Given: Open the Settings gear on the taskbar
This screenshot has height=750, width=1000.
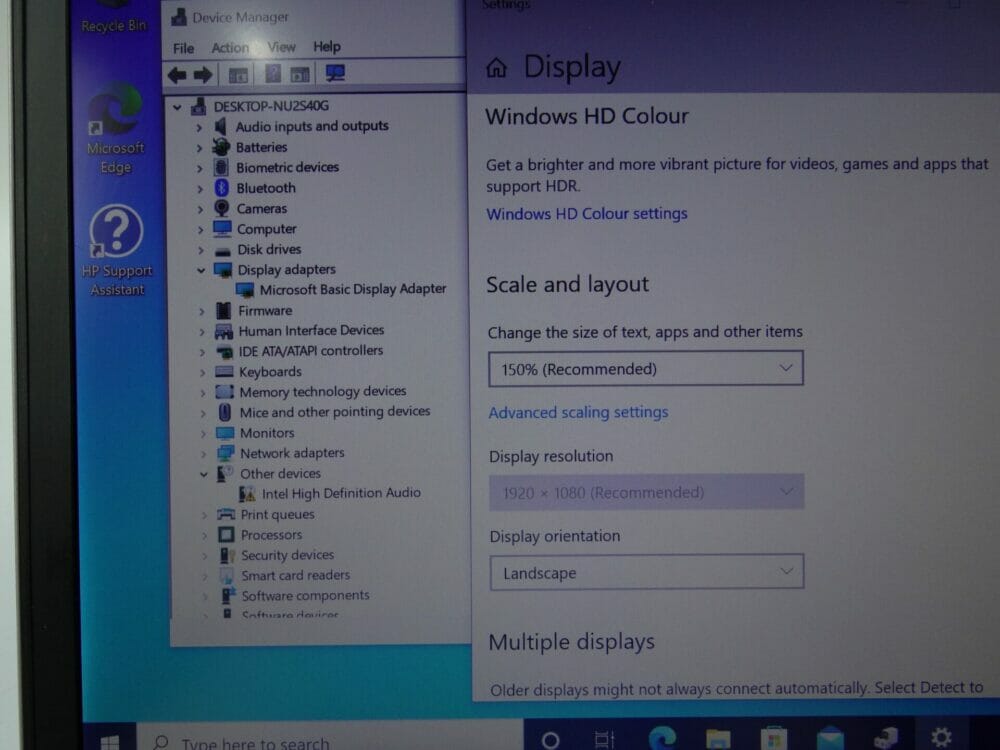Looking at the screenshot, I should (941, 737).
